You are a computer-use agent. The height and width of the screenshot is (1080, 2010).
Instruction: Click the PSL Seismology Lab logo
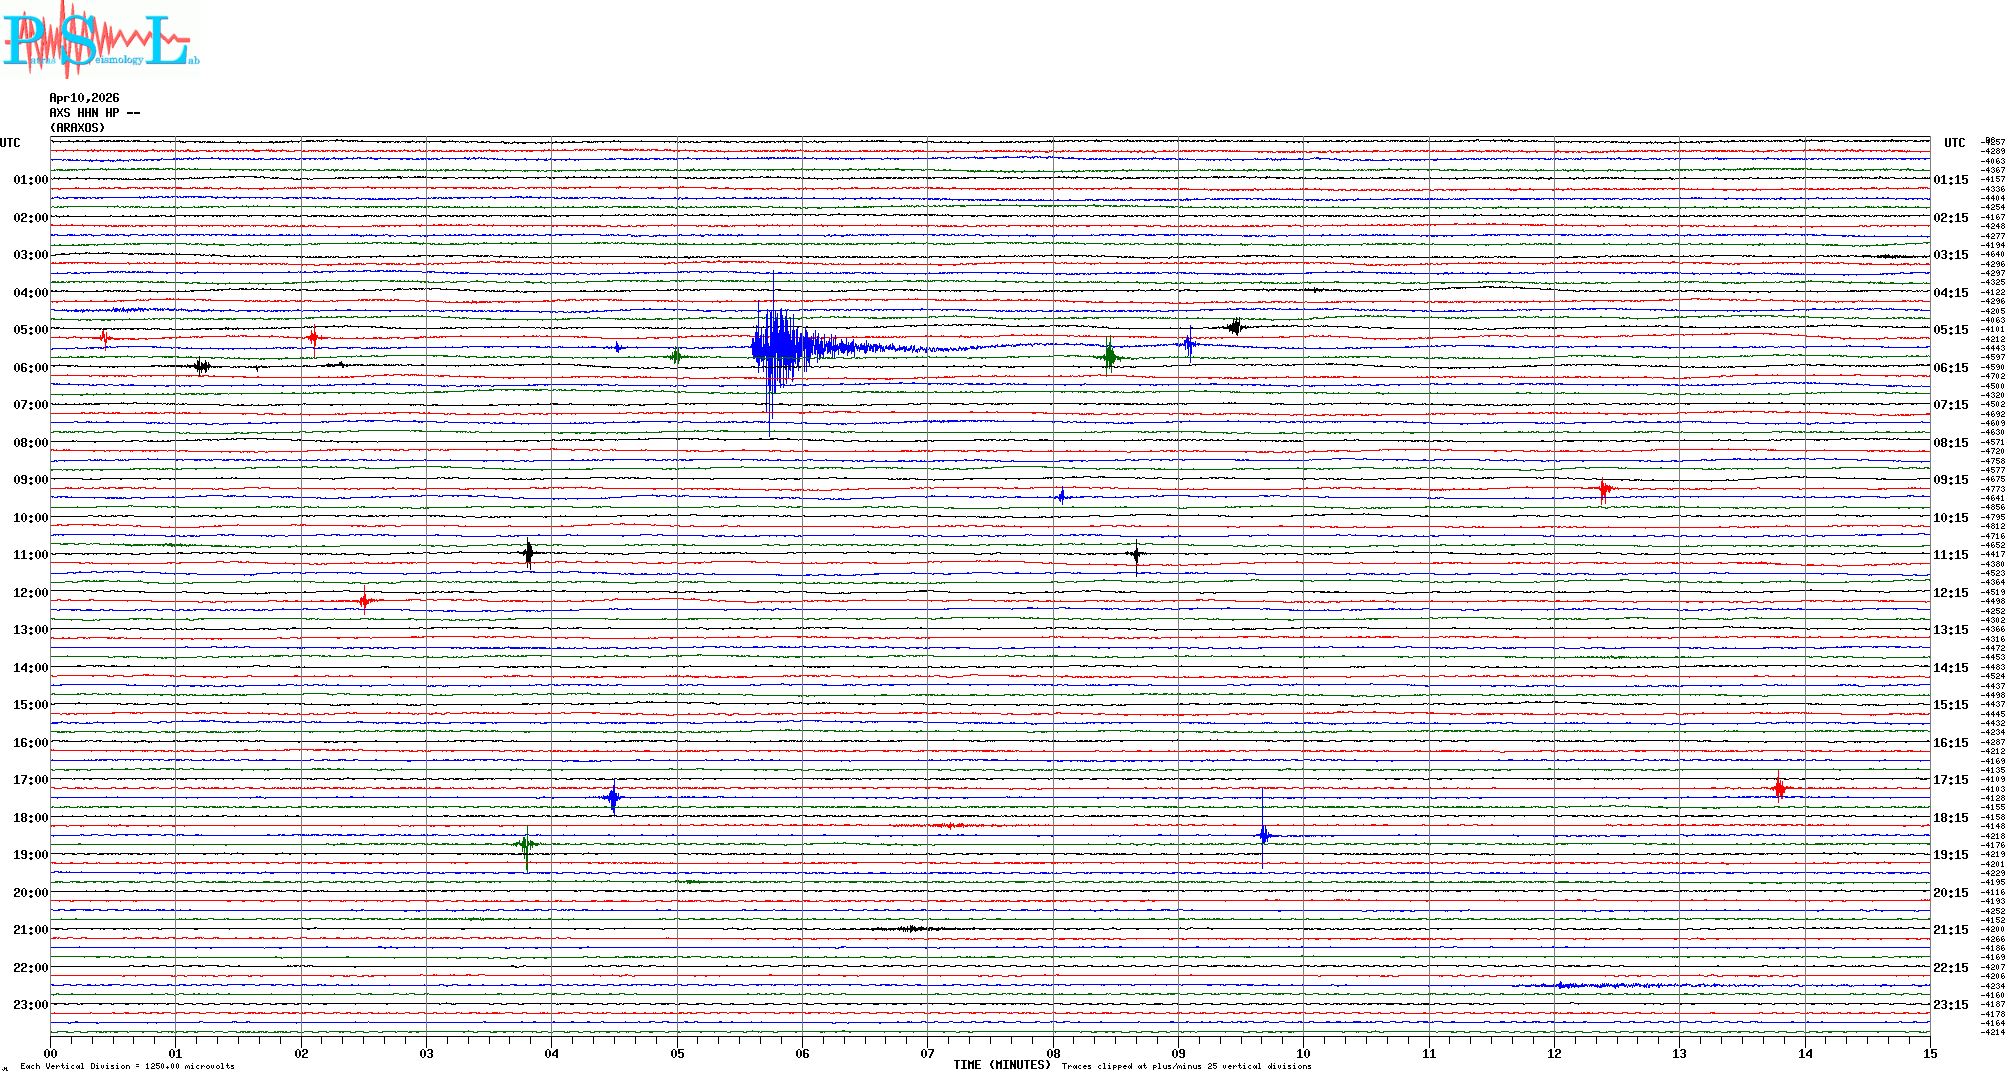pyautogui.click(x=100, y=40)
